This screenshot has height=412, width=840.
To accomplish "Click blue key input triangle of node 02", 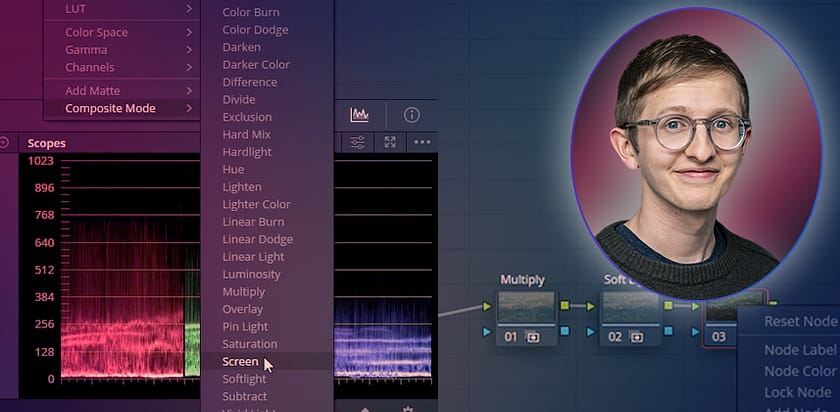I will [x=590, y=332].
